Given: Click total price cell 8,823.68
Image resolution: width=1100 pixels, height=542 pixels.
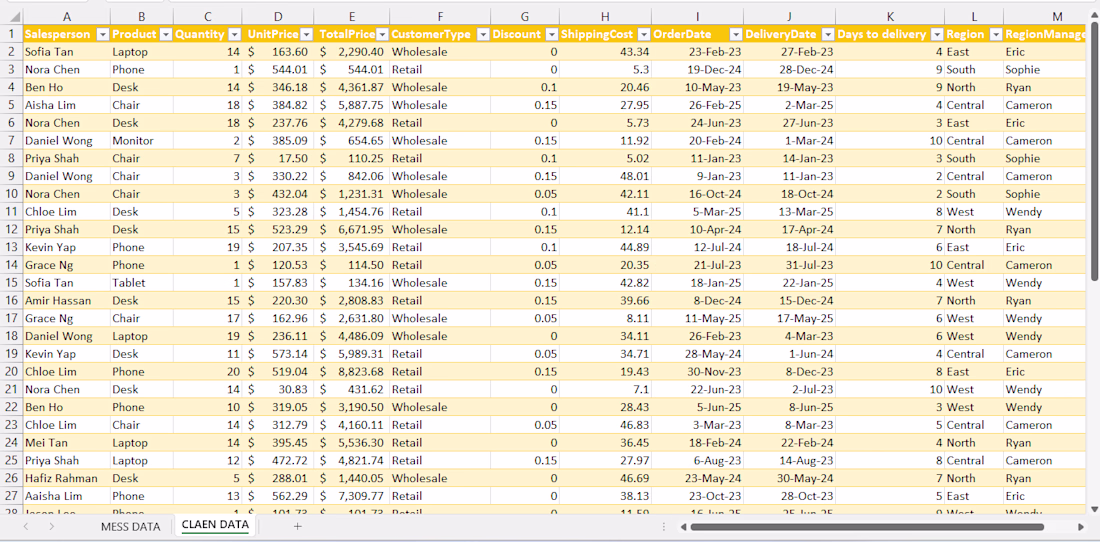Looking at the screenshot, I should [351, 372].
